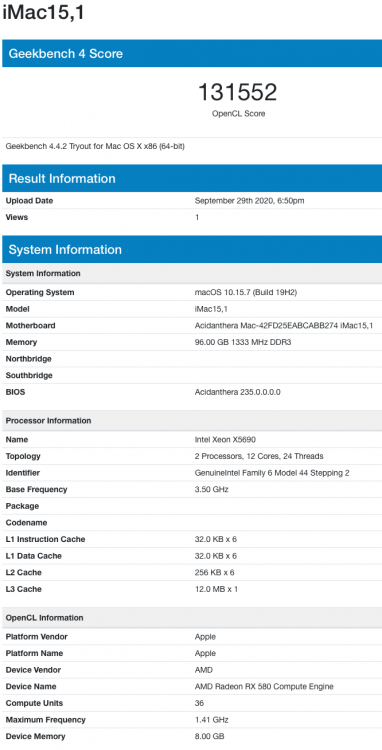Click the Model row label
This screenshot has width=382, height=750.
coord(17,309)
